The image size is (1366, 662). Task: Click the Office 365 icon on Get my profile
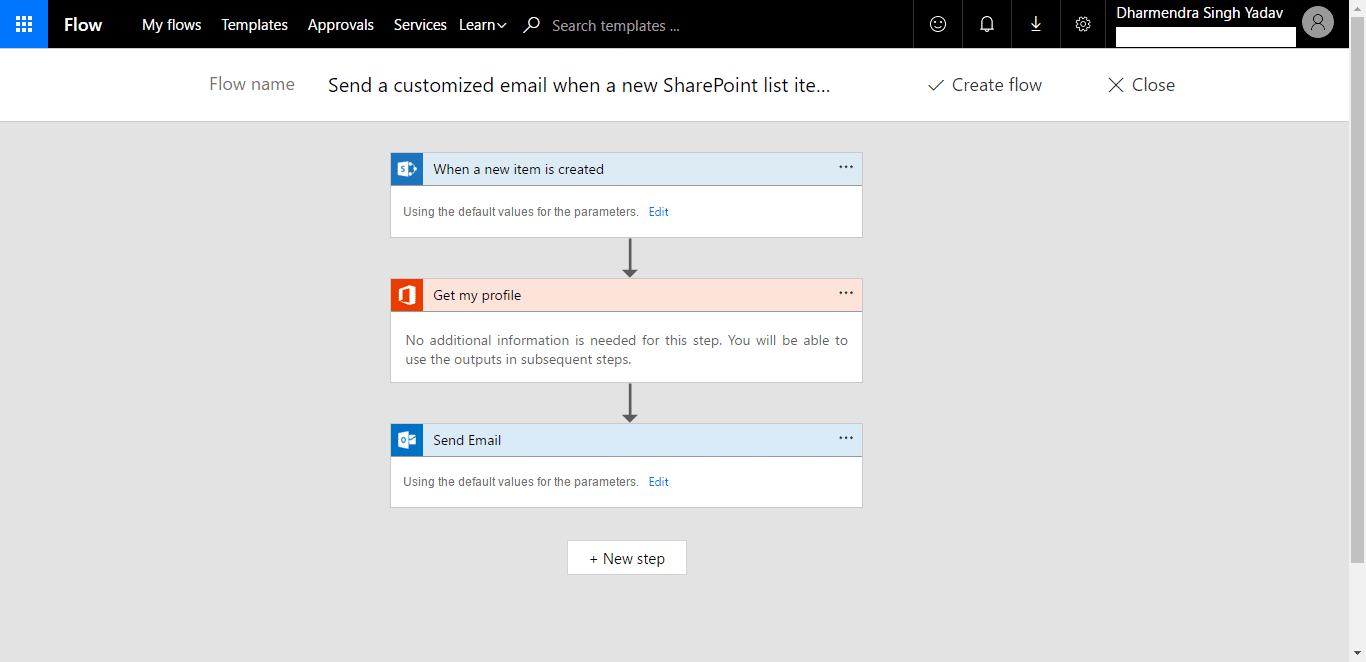click(407, 295)
